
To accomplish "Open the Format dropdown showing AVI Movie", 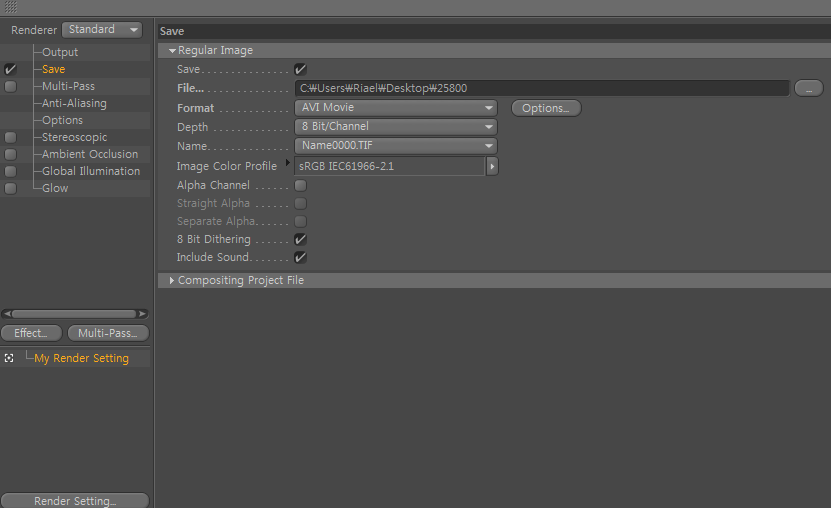I will click(x=396, y=108).
